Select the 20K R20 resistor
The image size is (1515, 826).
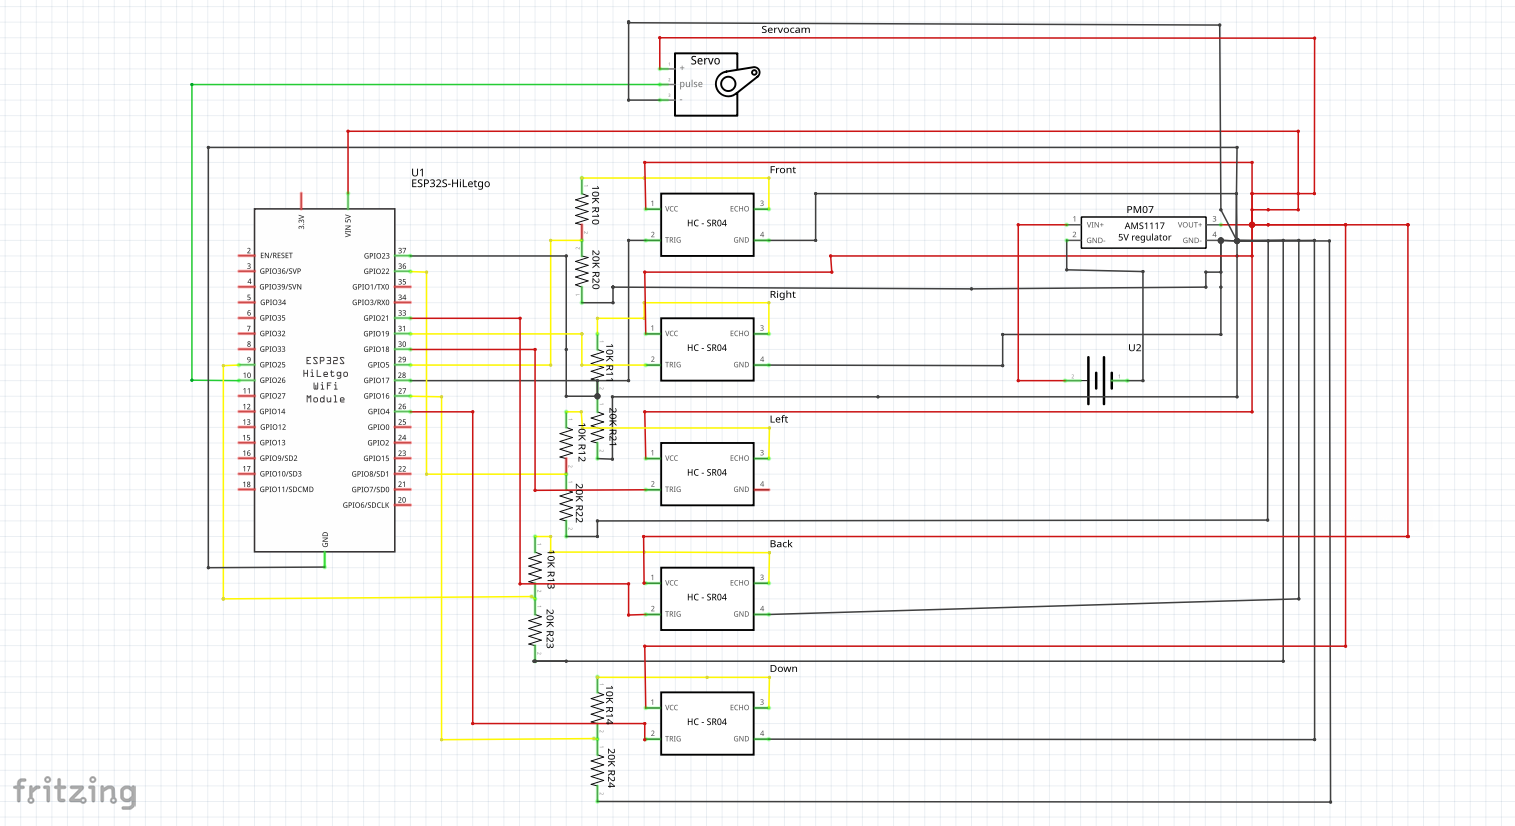click(x=582, y=272)
